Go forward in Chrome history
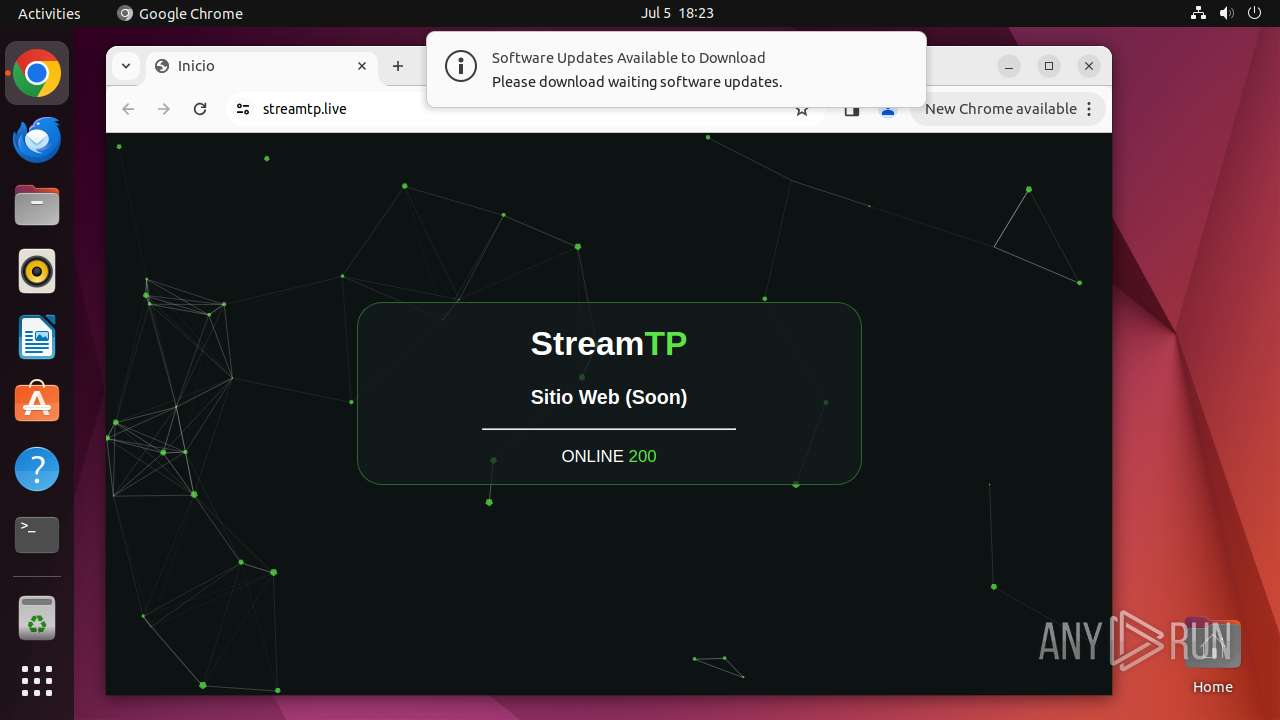This screenshot has height=720, width=1280. tap(164, 109)
